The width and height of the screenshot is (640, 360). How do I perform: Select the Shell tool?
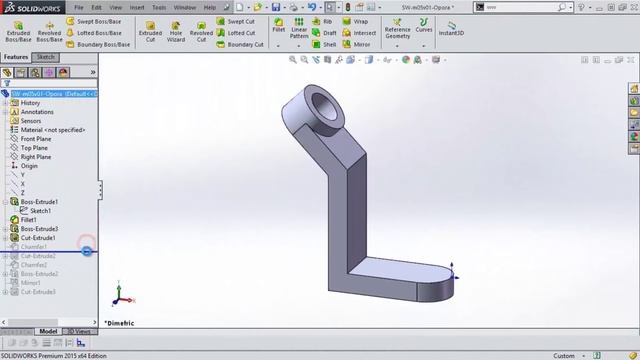point(324,44)
